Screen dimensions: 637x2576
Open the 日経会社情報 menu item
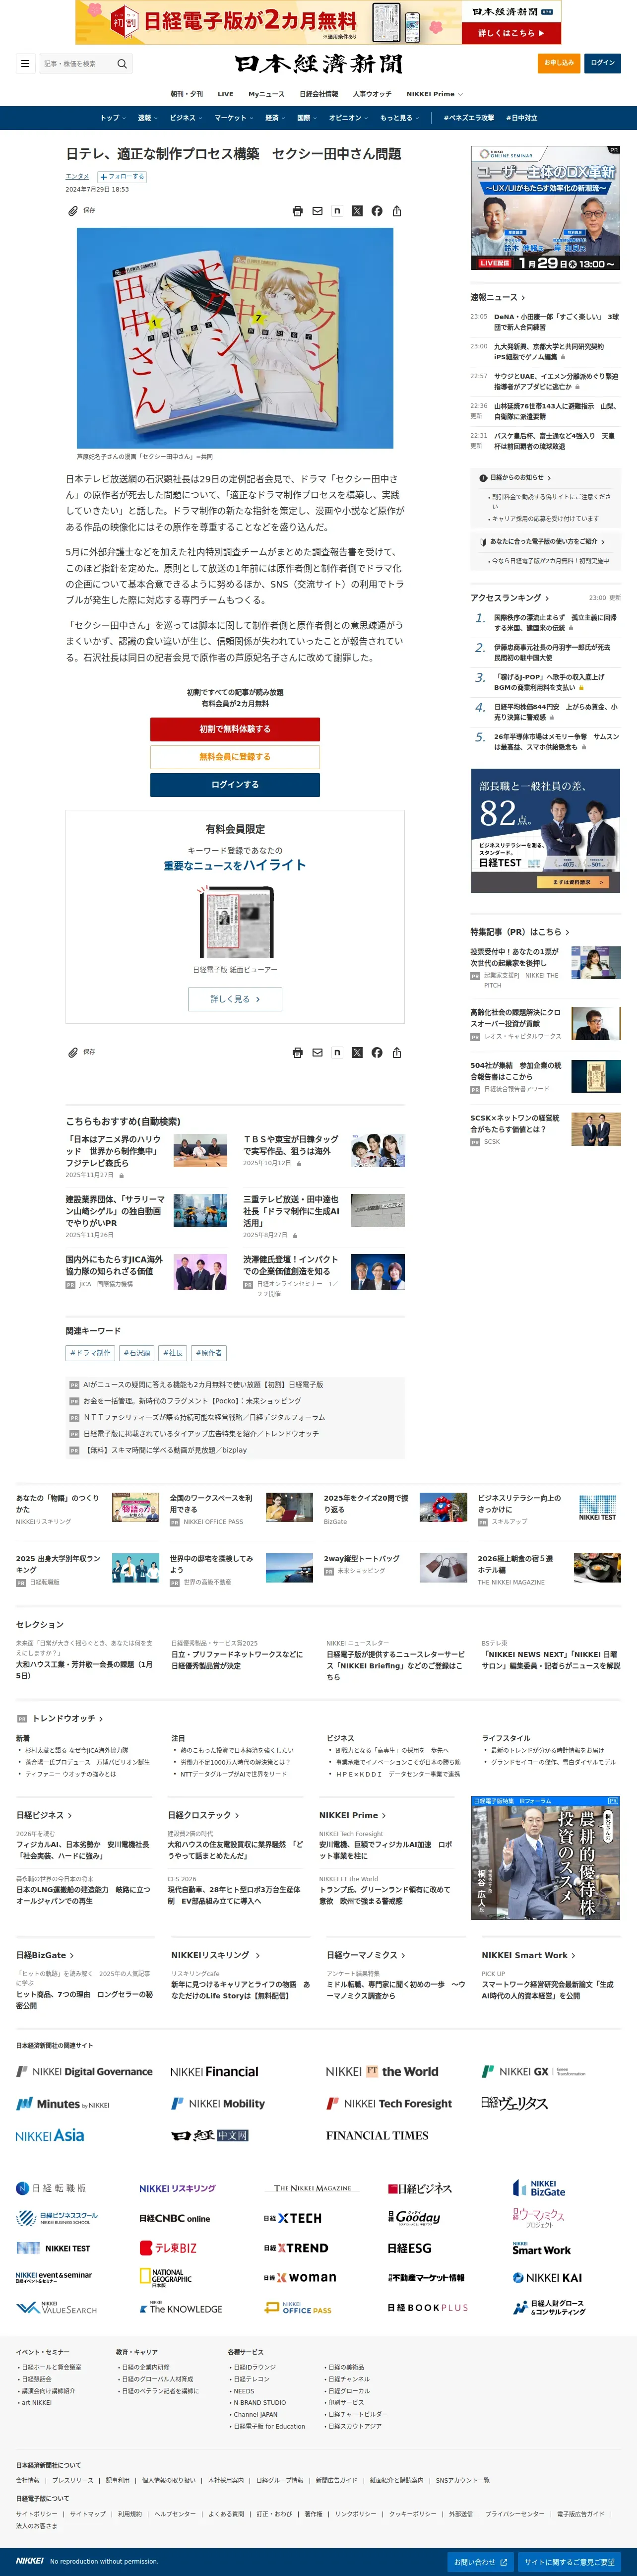[319, 94]
